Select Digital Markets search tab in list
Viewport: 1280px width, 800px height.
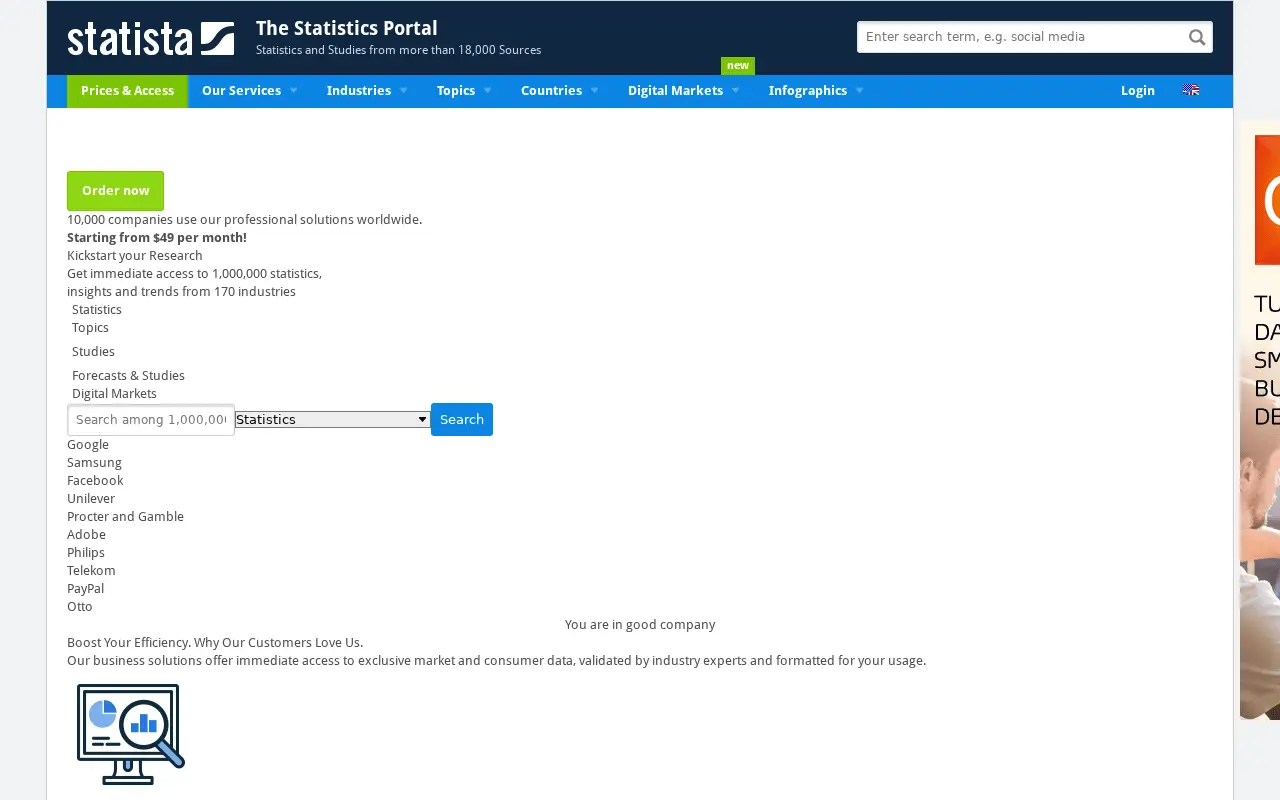114,394
